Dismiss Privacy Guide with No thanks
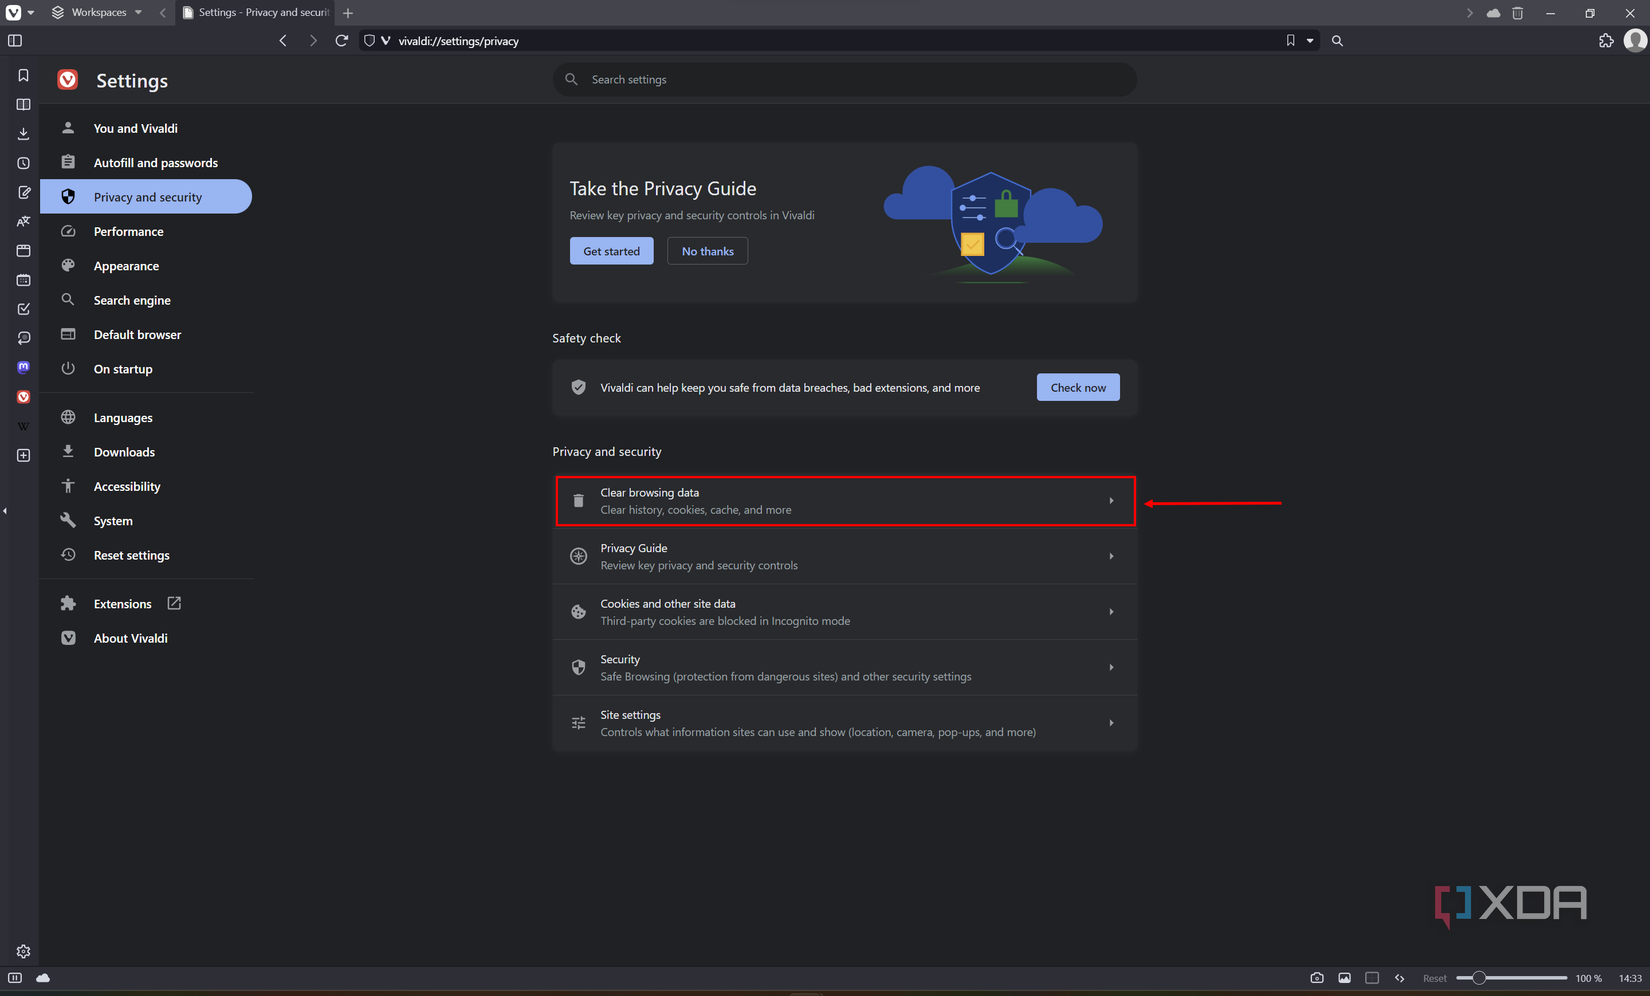Viewport: 1650px width, 996px height. pos(707,251)
